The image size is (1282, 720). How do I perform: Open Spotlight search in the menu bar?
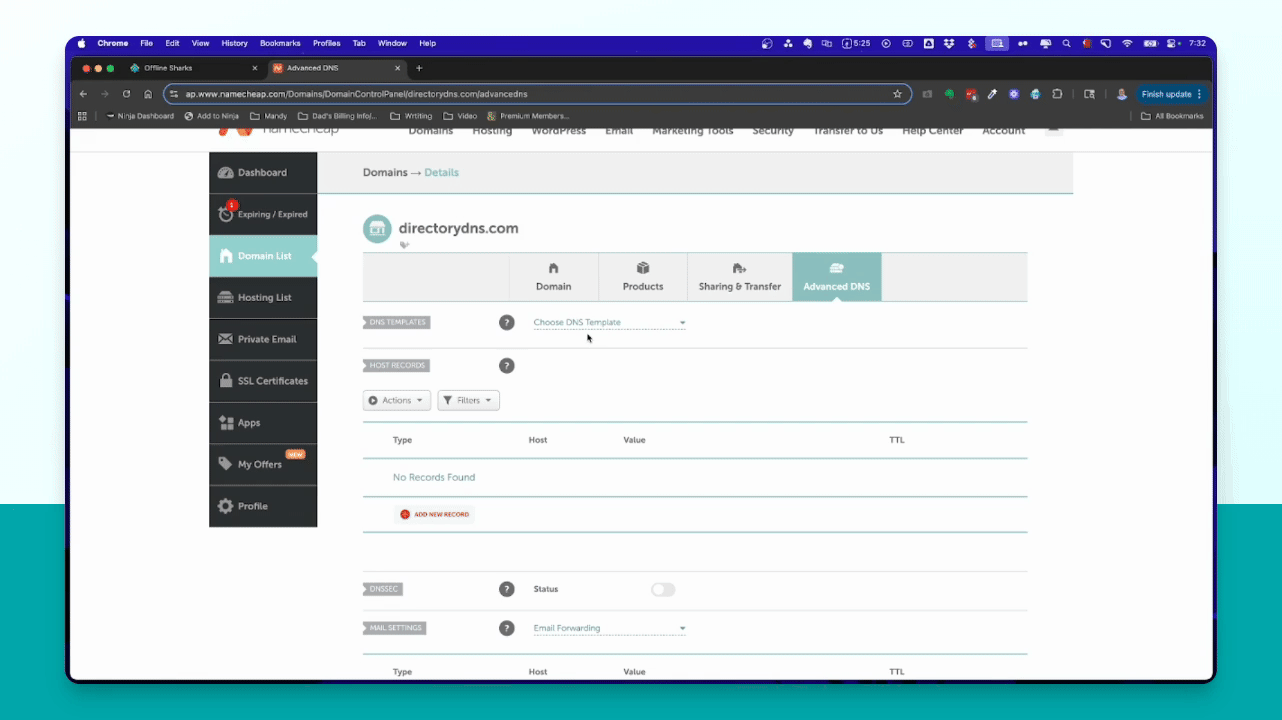coord(1067,44)
